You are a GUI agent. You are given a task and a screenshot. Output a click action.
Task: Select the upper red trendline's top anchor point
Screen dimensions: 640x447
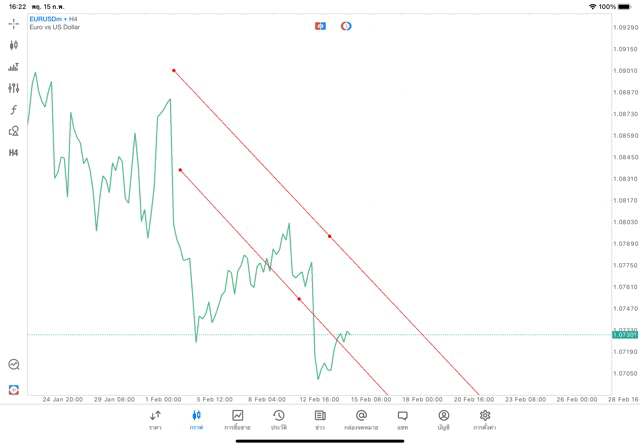(x=174, y=70)
